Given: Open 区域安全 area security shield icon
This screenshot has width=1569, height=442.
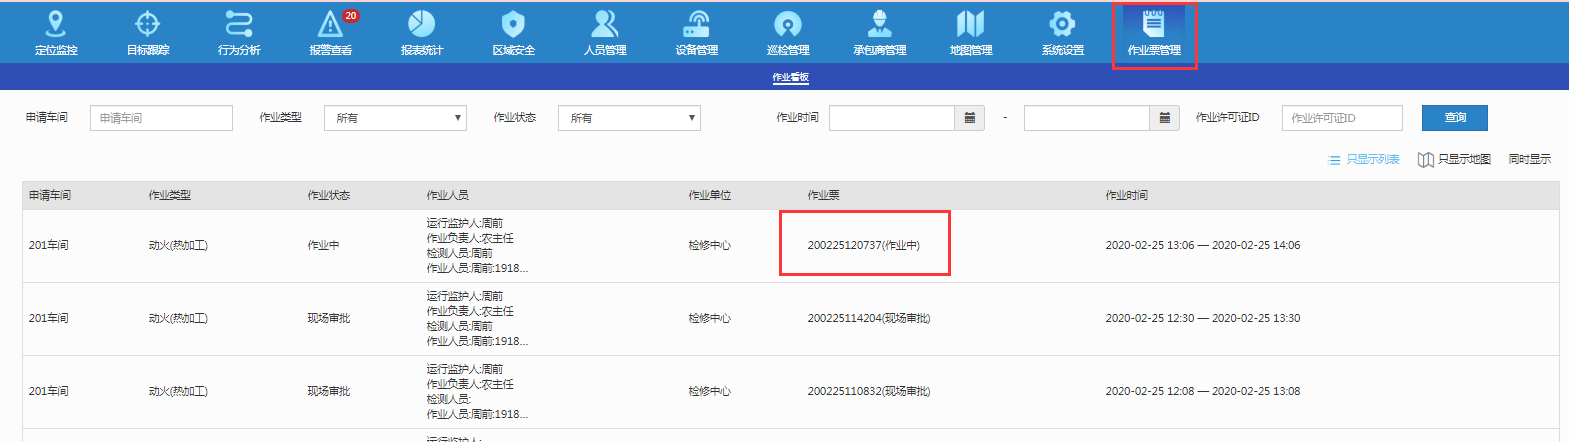Looking at the screenshot, I should click(x=513, y=32).
